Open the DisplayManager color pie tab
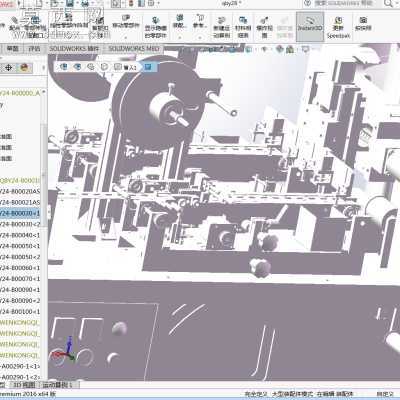This screenshot has width=400, height=400. pos(24,68)
